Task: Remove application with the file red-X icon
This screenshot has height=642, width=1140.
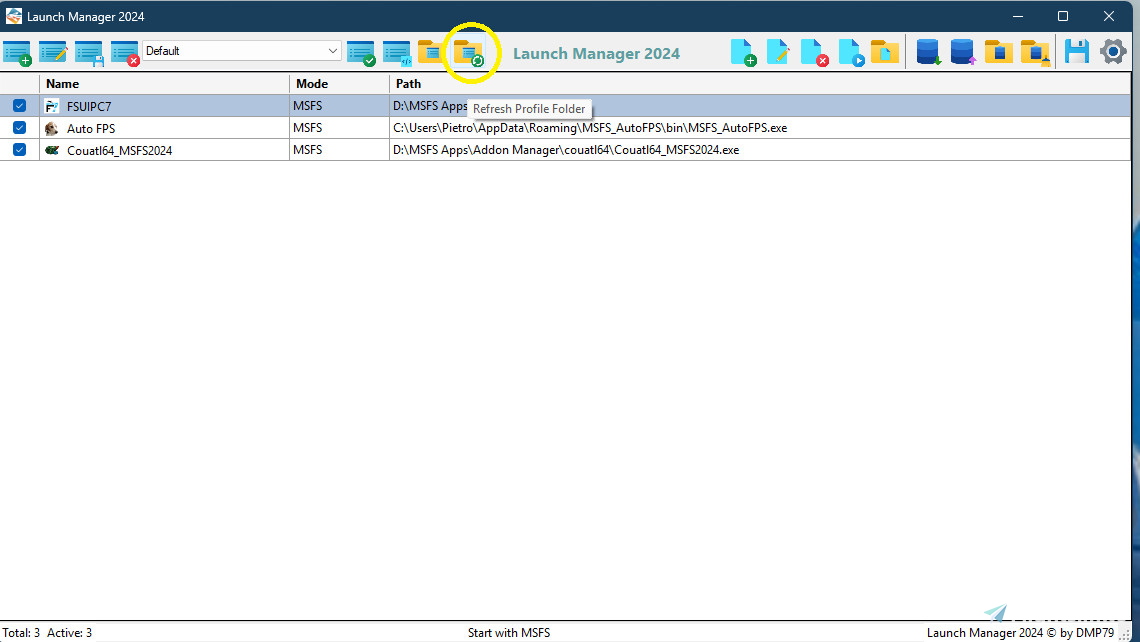Action: click(814, 52)
